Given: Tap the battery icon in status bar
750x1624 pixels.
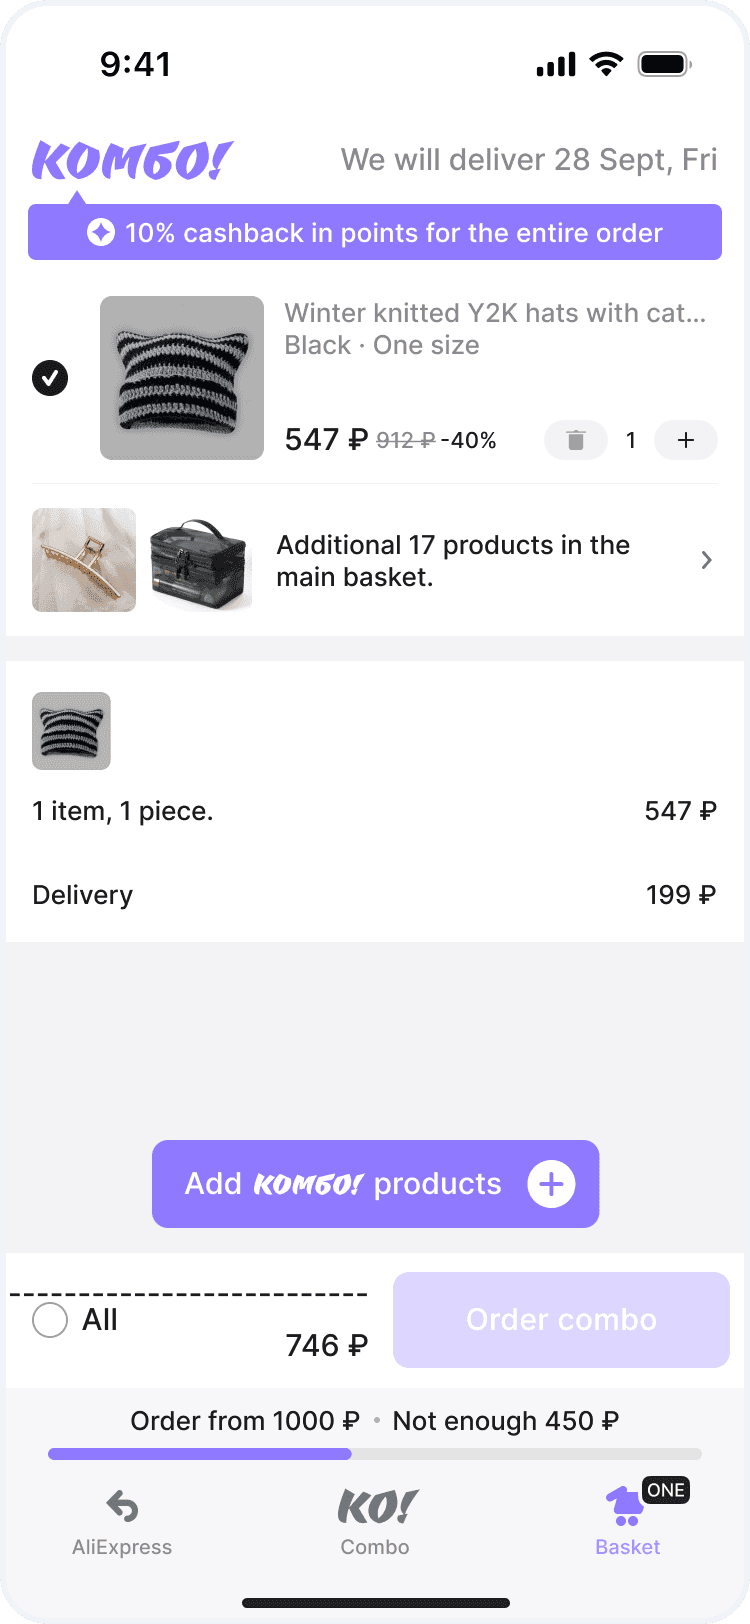Looking at the screenshot, I should 664,65.
